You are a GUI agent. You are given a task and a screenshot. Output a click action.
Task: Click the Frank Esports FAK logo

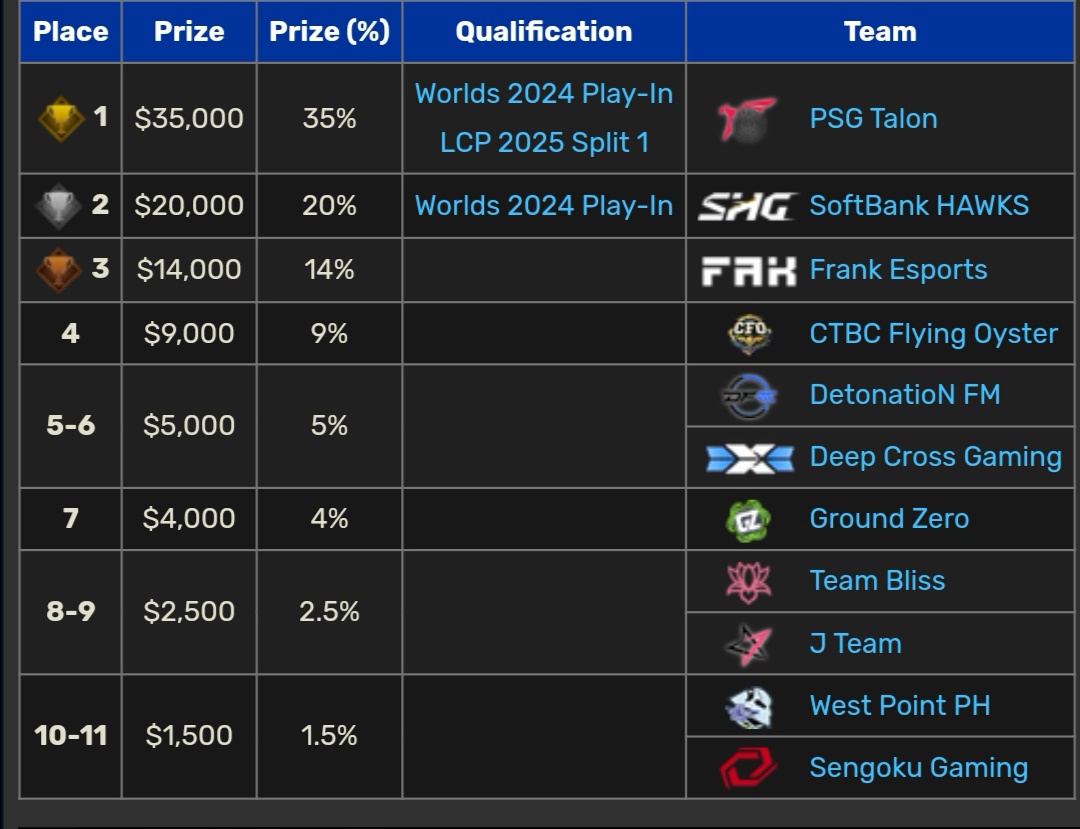tap(748, 270)
